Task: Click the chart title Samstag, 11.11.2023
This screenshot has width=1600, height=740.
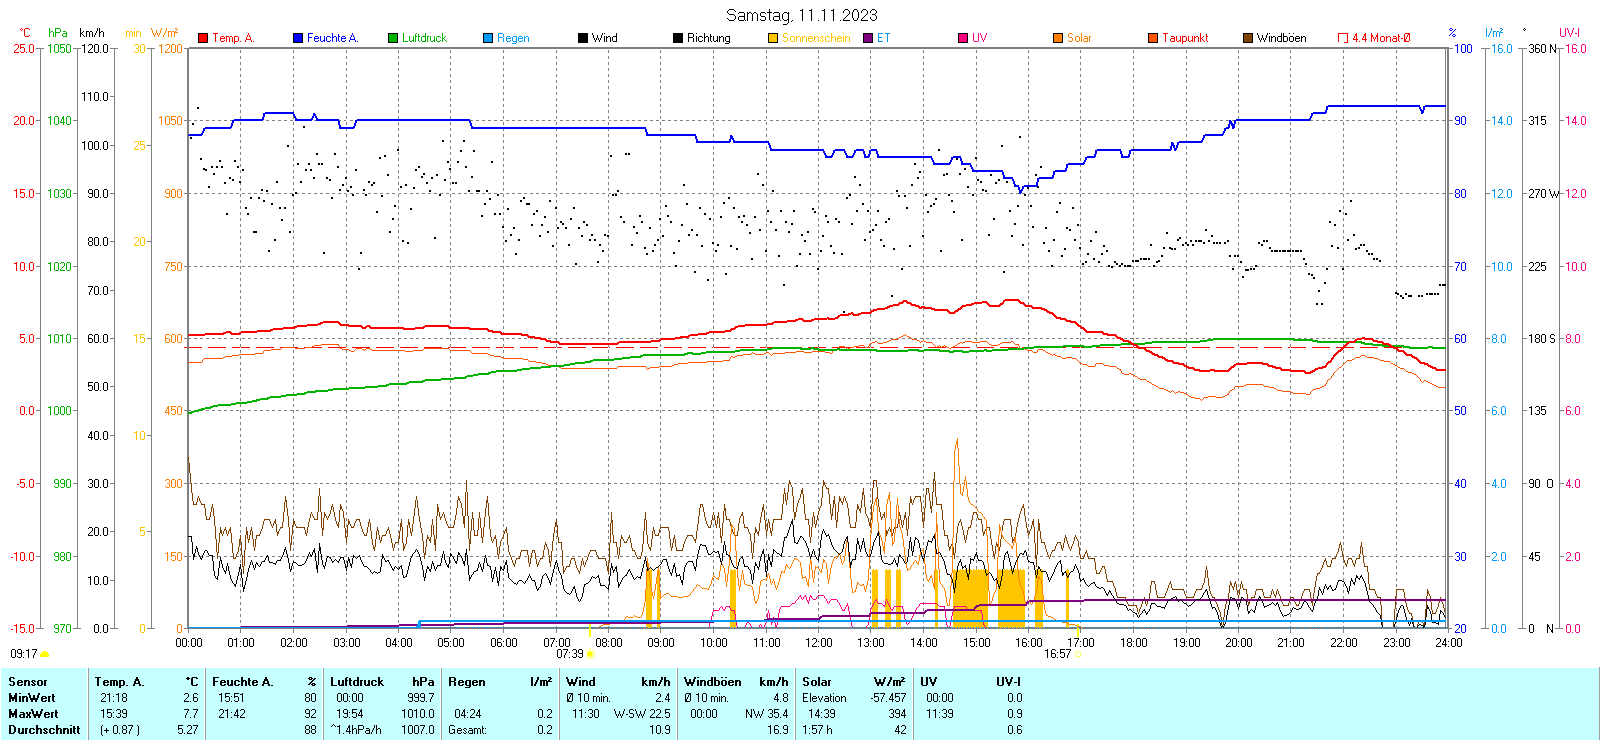Action: tap(801, 15)
